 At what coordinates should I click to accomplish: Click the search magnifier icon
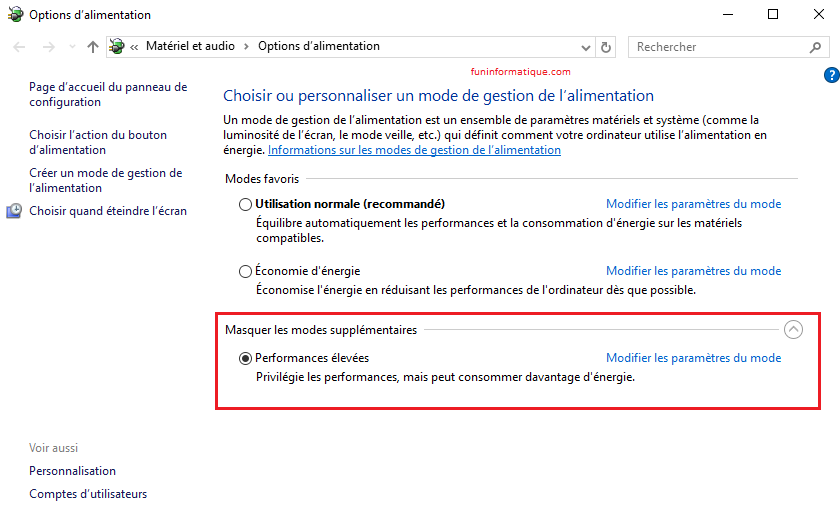click(815, 47)
